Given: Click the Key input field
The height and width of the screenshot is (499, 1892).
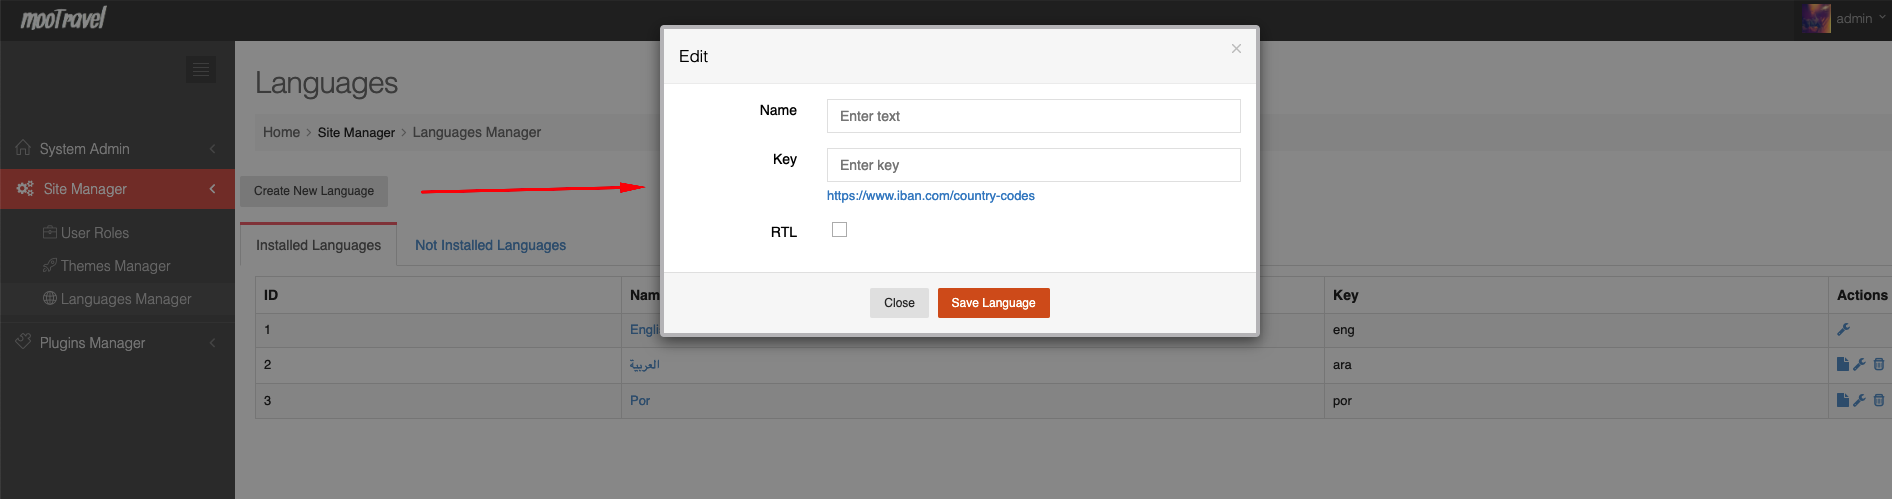Looking at the screenshot, I should pos(1033,165).
